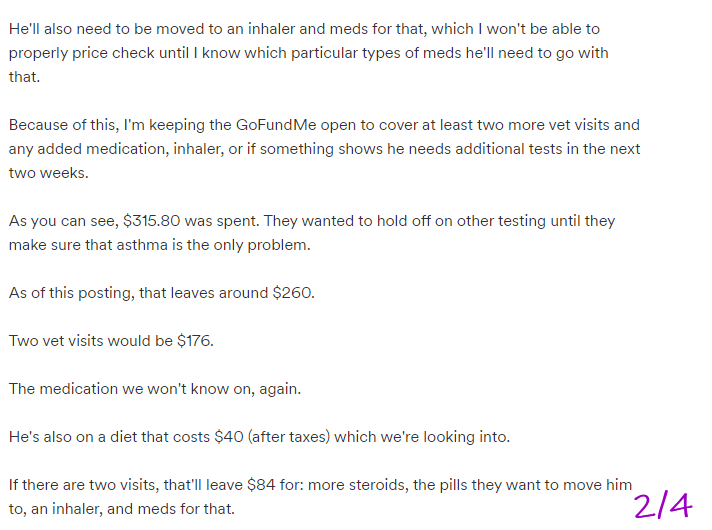Click the $260 remaining amount

pyautogui.click(x=293, y=293)
